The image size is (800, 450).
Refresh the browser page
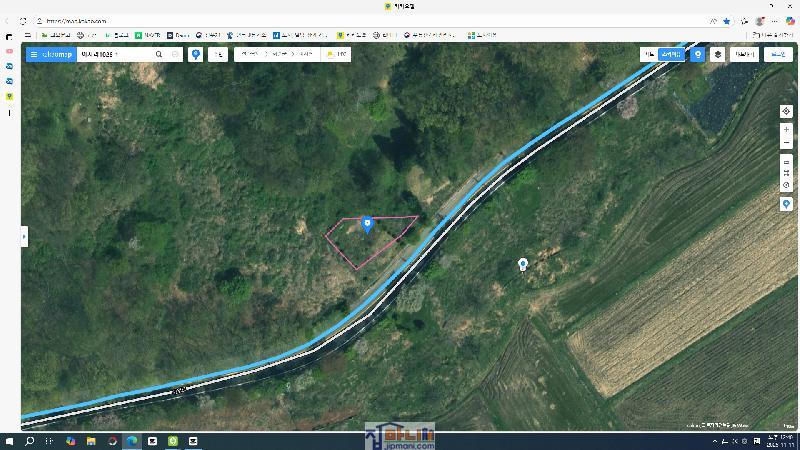pos(23,20)
